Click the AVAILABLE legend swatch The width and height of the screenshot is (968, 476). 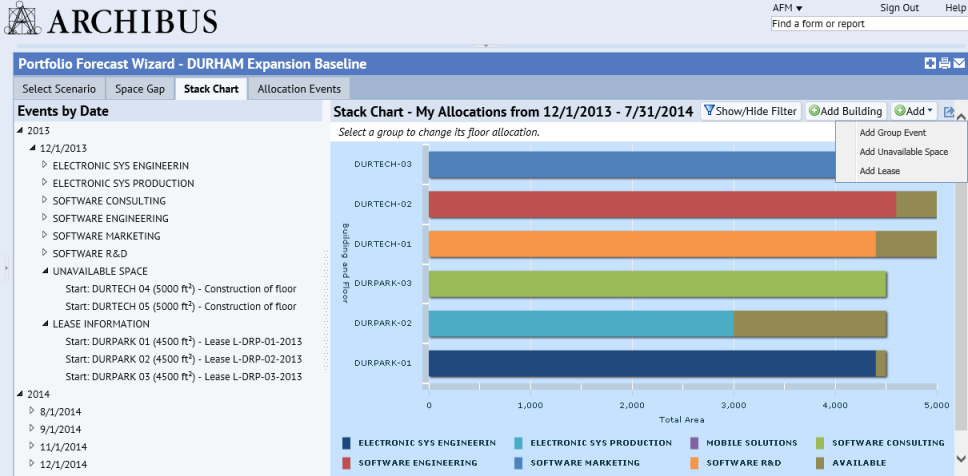820,462
